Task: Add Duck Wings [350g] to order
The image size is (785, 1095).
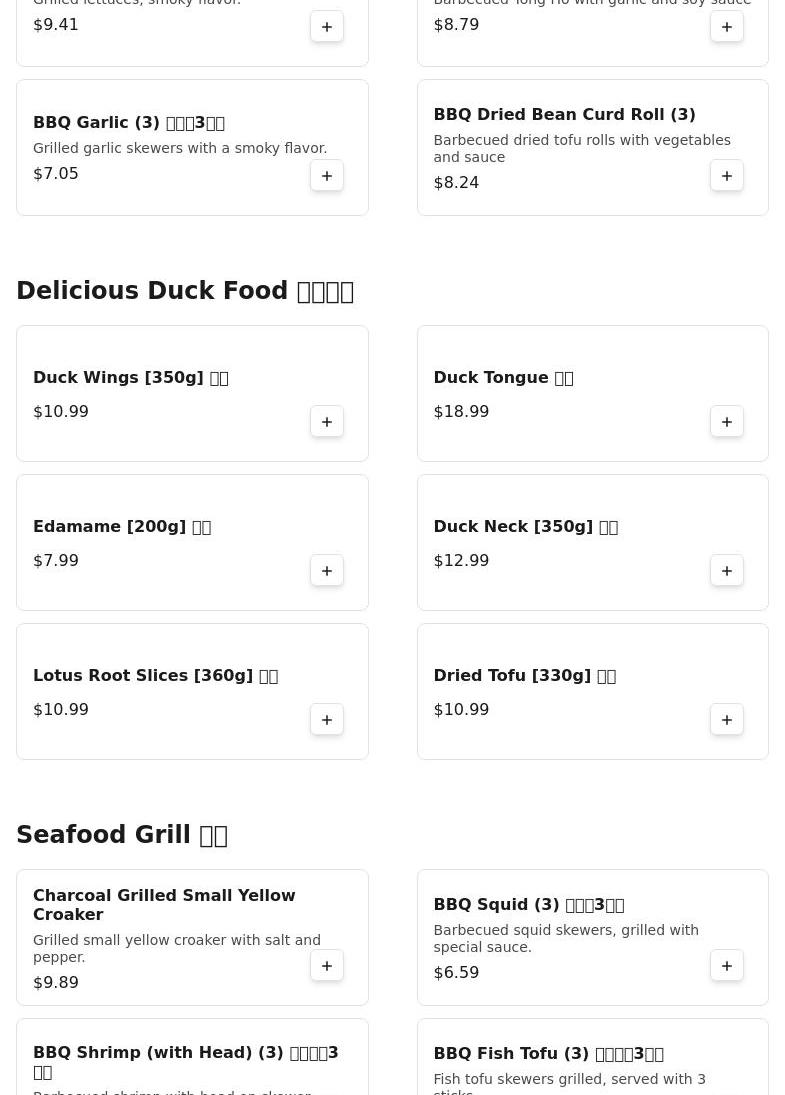Action: pyautogui.click(x=327, y=422)
